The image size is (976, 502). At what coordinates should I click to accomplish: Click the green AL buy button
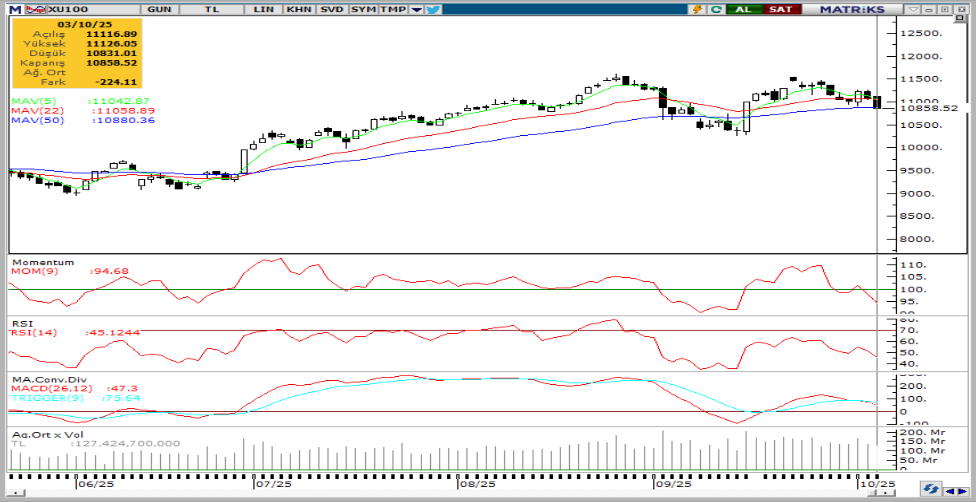click(743, 9)
